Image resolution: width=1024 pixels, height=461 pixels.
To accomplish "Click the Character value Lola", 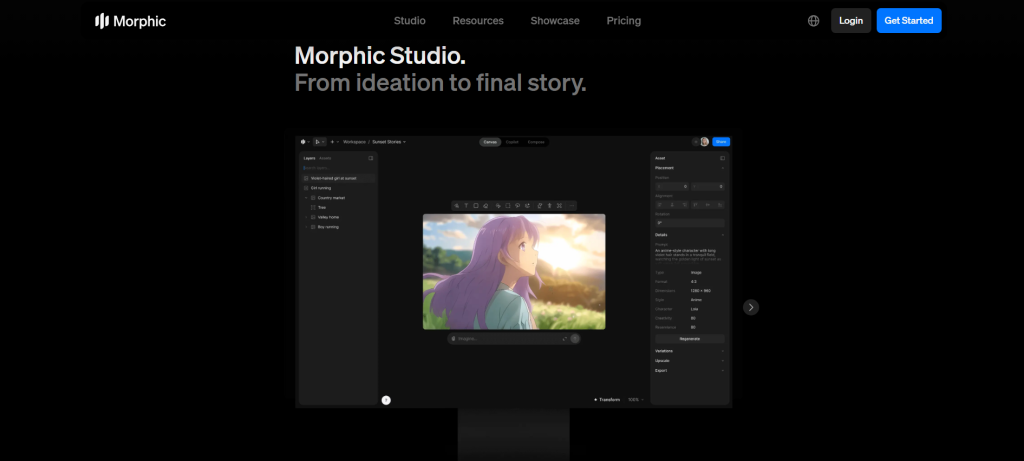I will (x=694, y=309).
